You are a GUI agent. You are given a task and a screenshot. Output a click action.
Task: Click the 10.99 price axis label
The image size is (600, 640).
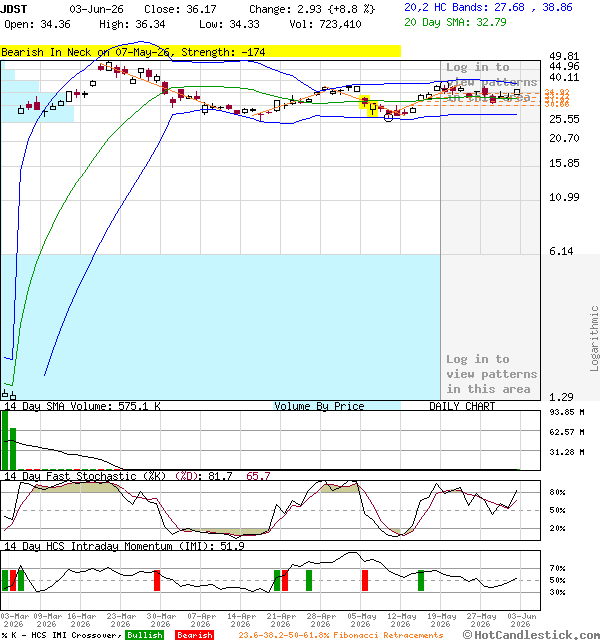pos(564,197)
